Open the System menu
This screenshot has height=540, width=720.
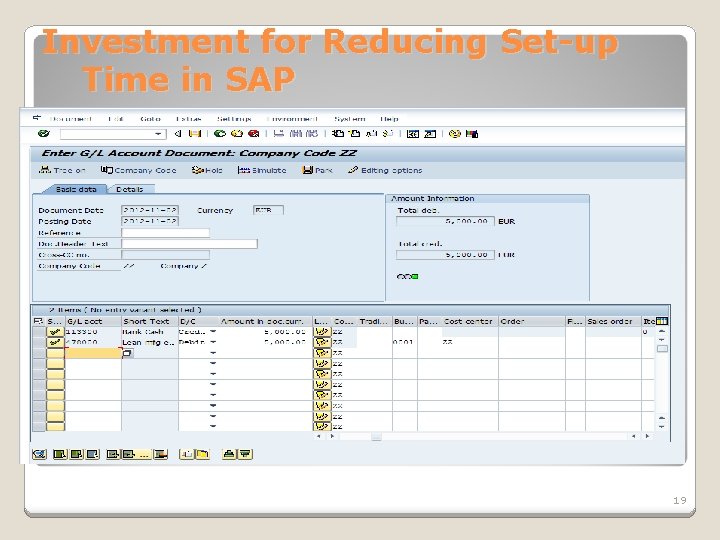point(349,119)
